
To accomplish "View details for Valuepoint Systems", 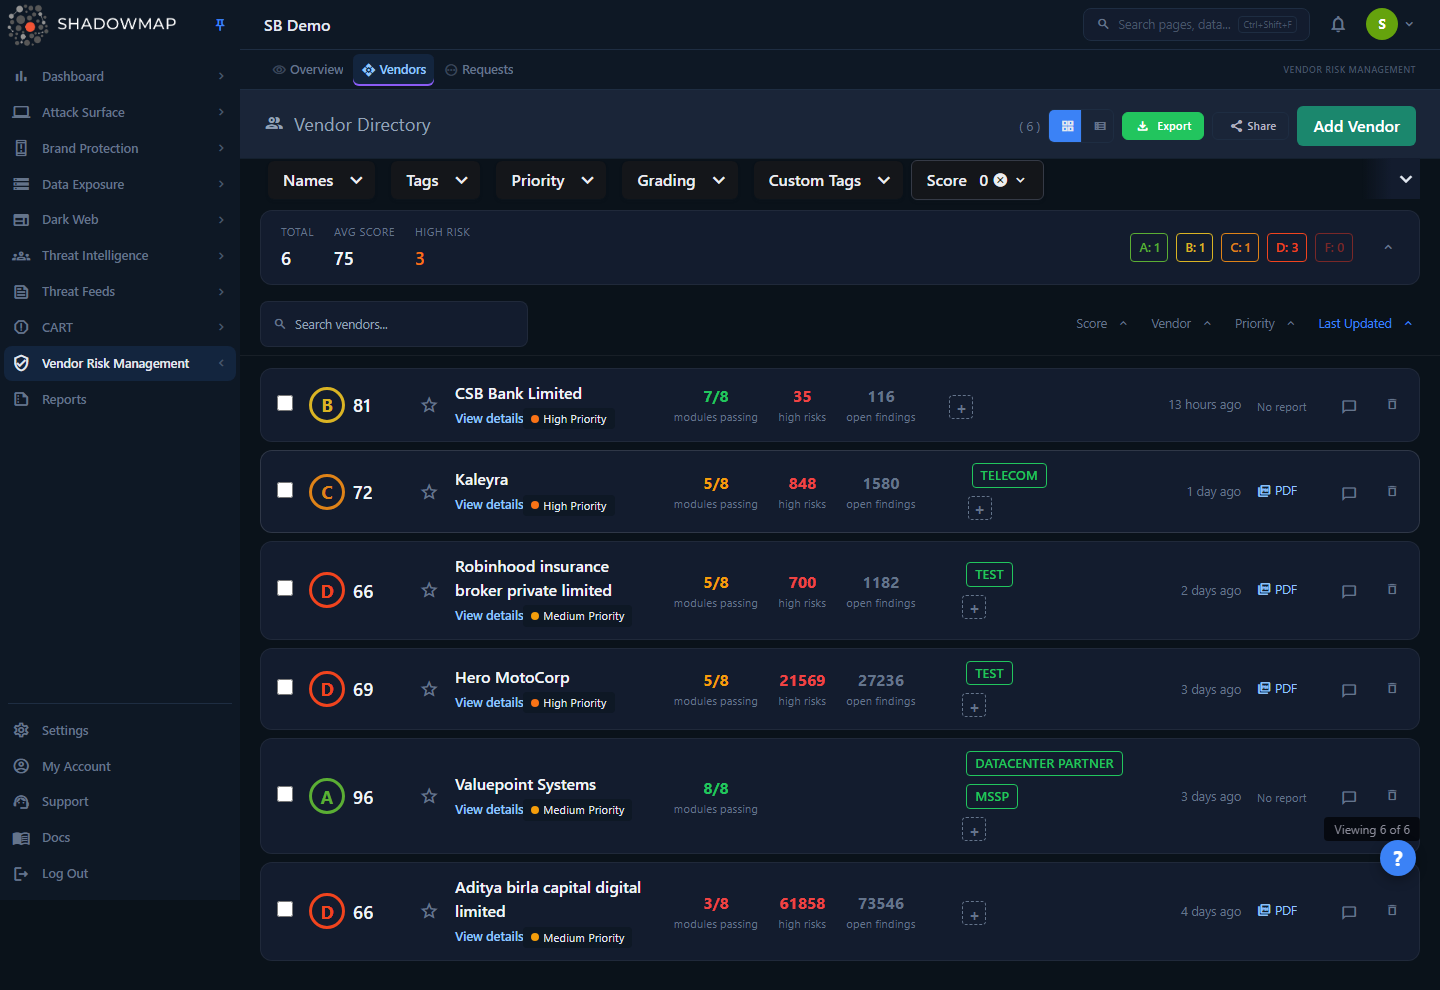I will coord(489,810).
